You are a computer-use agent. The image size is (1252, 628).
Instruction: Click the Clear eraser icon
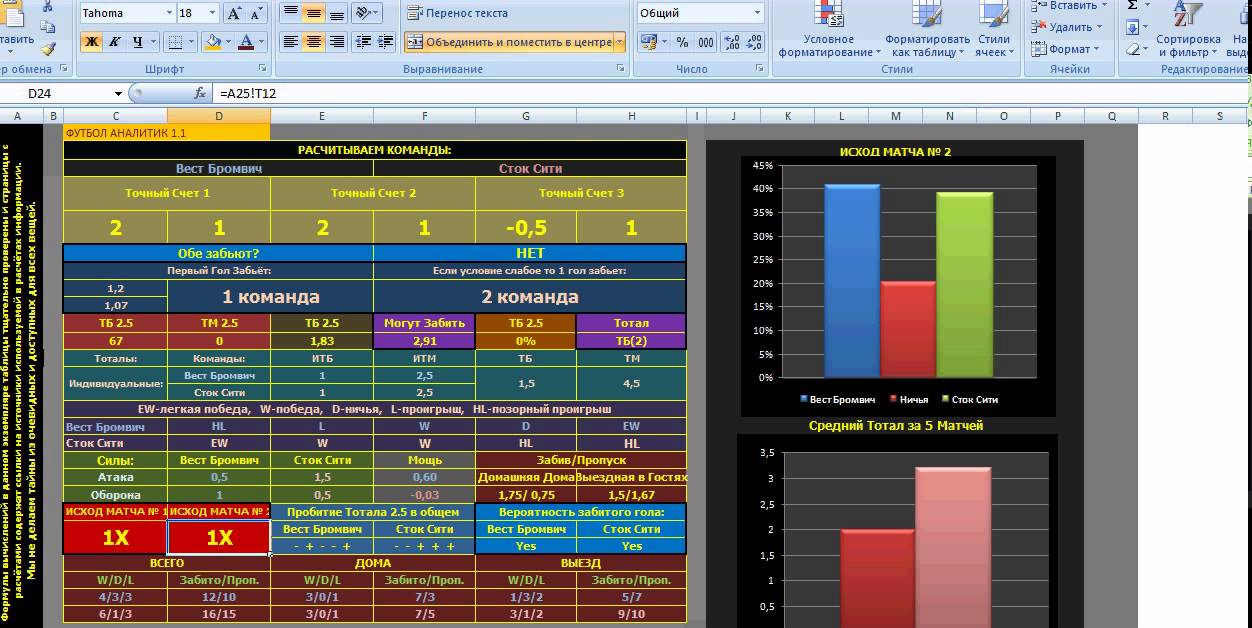[x=1132, y=49]
